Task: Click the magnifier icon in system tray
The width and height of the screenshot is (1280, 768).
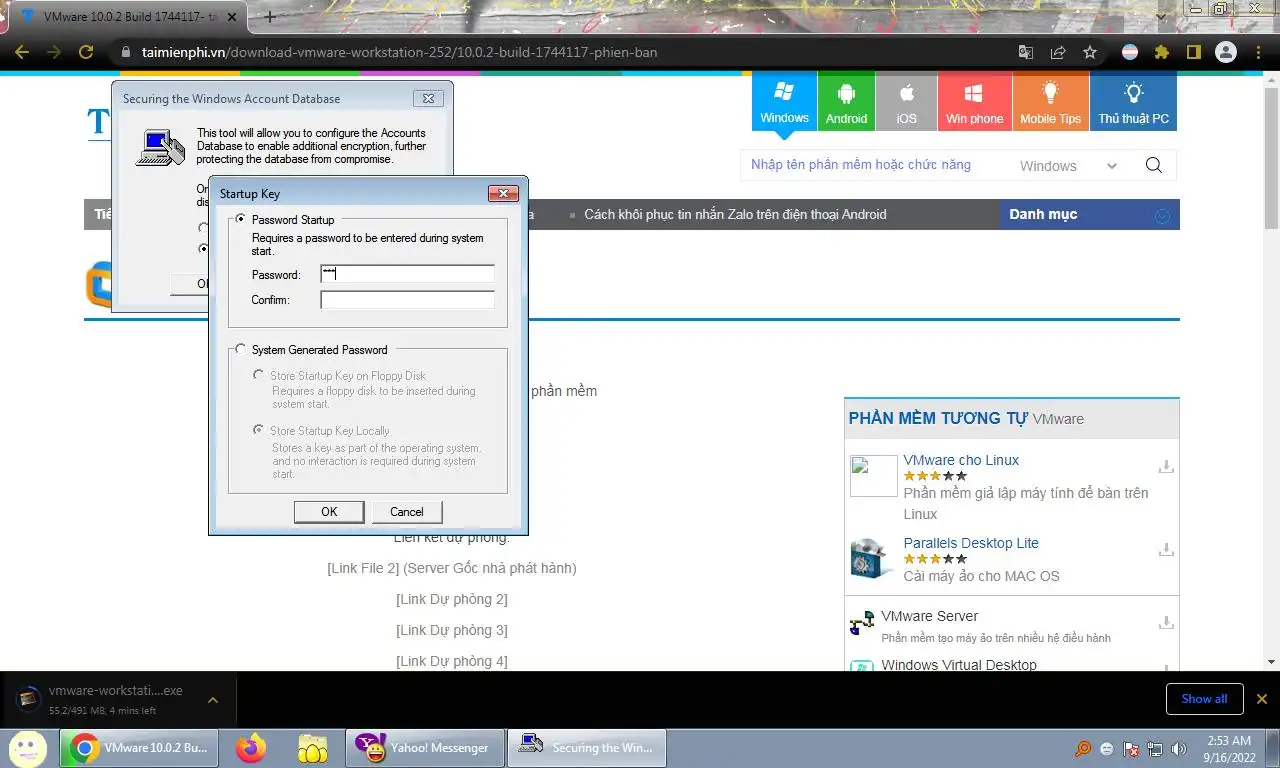Action: [x=1083, y=748]
